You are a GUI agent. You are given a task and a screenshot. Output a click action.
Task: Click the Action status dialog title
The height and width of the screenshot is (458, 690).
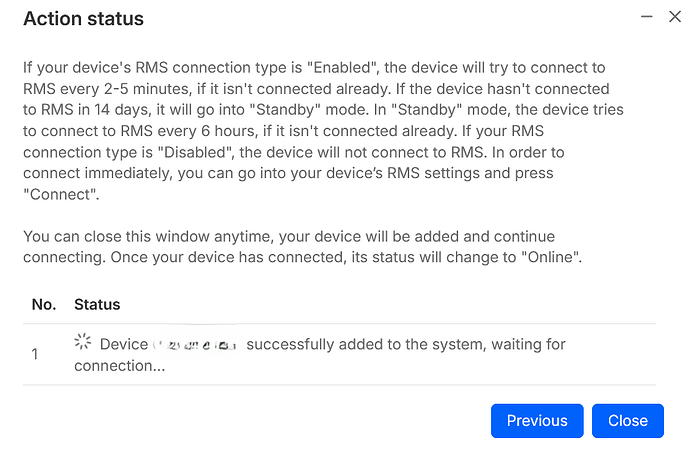[83, 18]
